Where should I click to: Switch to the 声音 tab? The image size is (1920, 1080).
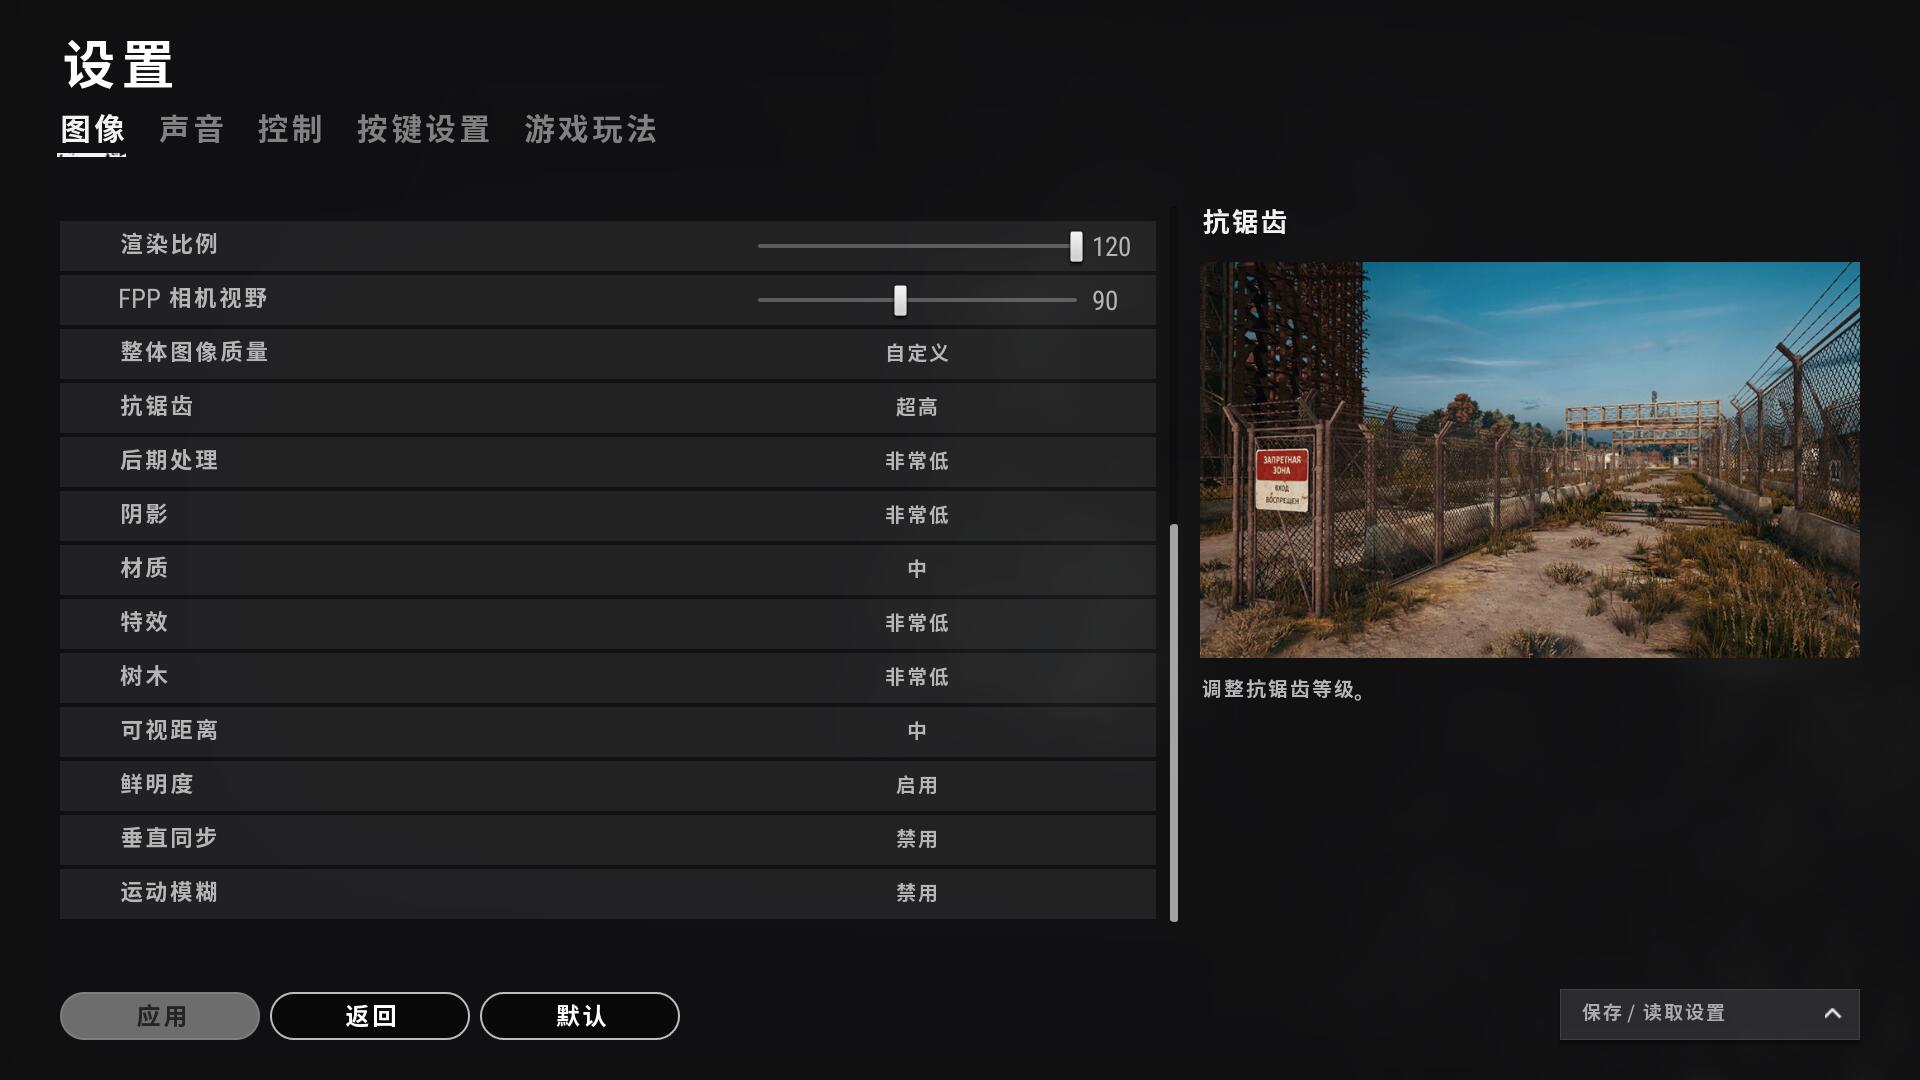tap(192, 130)
